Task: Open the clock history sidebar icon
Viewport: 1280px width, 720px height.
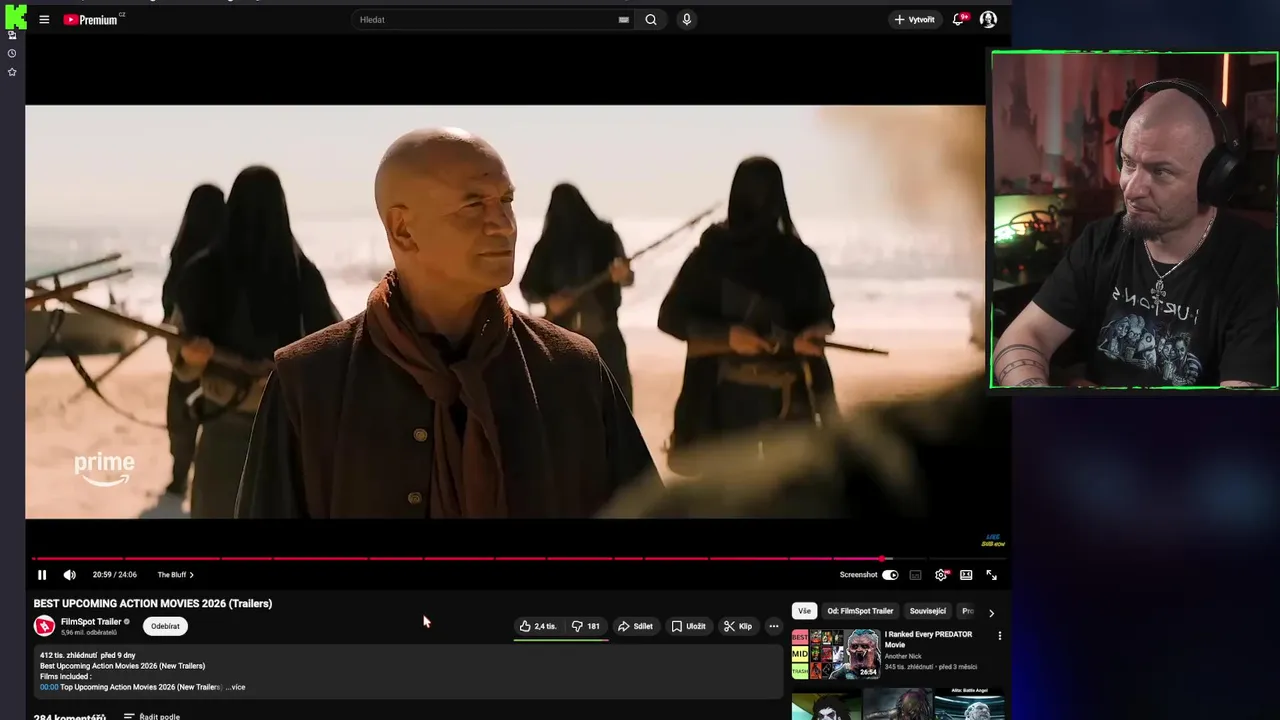Action: pyautogui.click(x=12, y=53)
